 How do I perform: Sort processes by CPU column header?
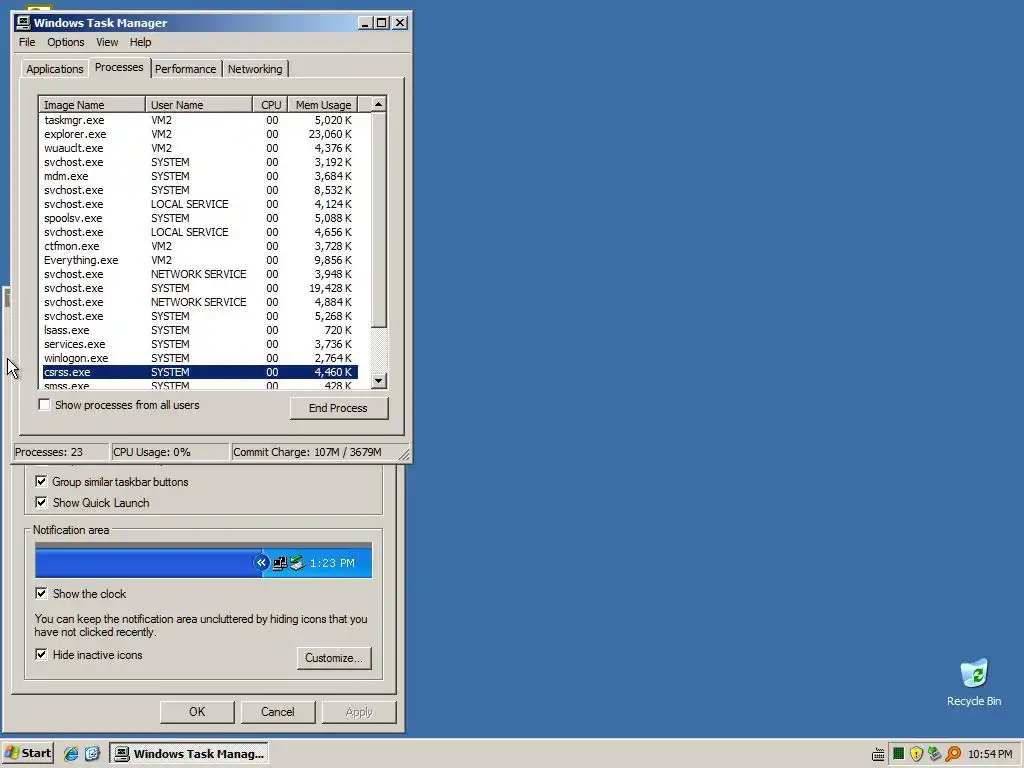270,104
